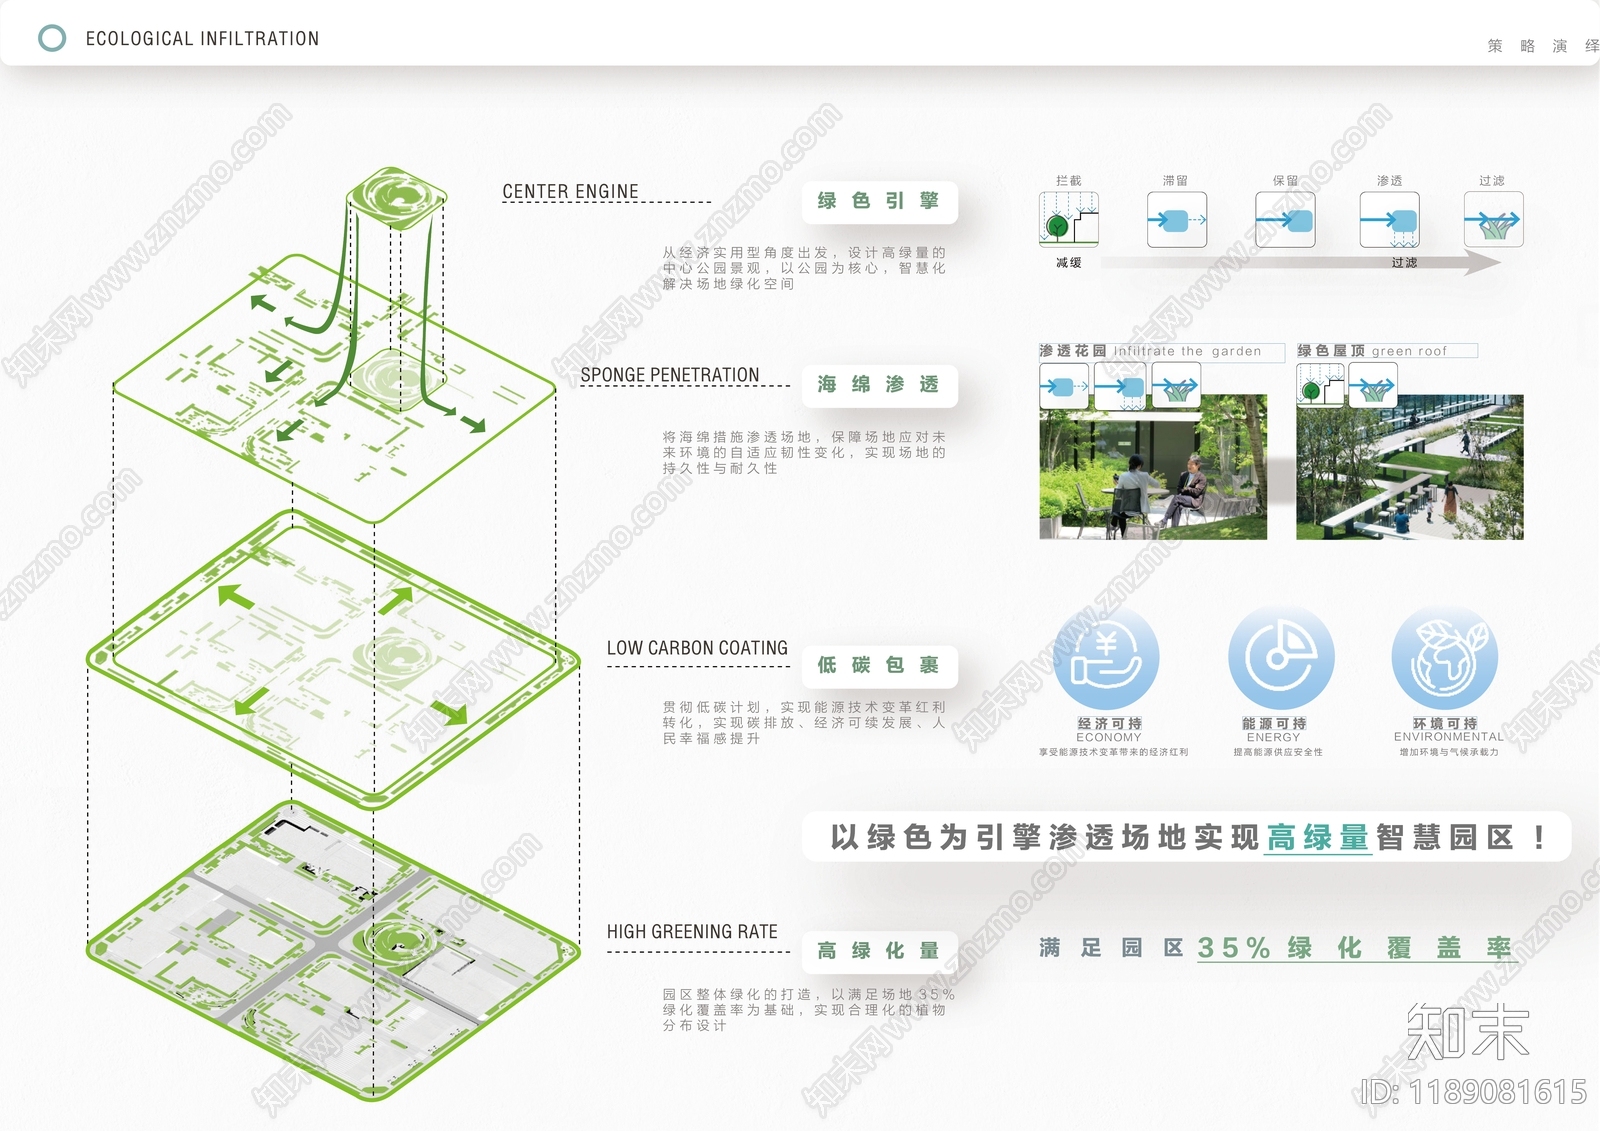The height and width of the screenshot is (1131, 1600).
Task: Select the 过滤 filter grass icon in top row
Action: pyautogui.click(x=1494, y=219)
